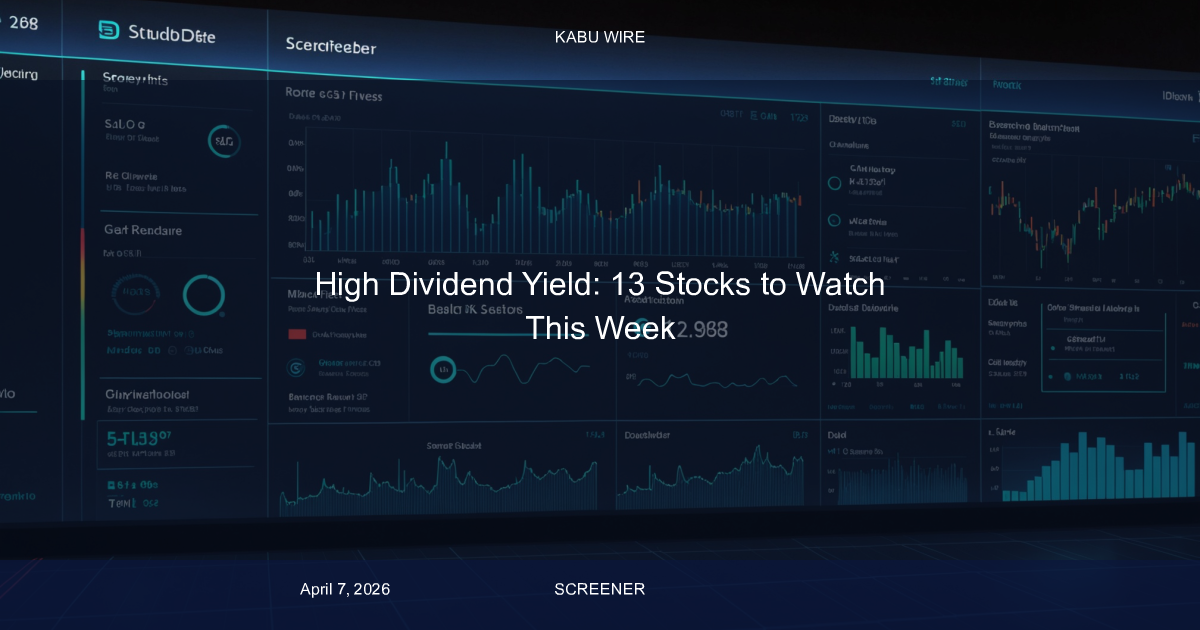The image size is (1200, 630).
Task: Click the SCREENER category label
Action: (x=600, y=589)
